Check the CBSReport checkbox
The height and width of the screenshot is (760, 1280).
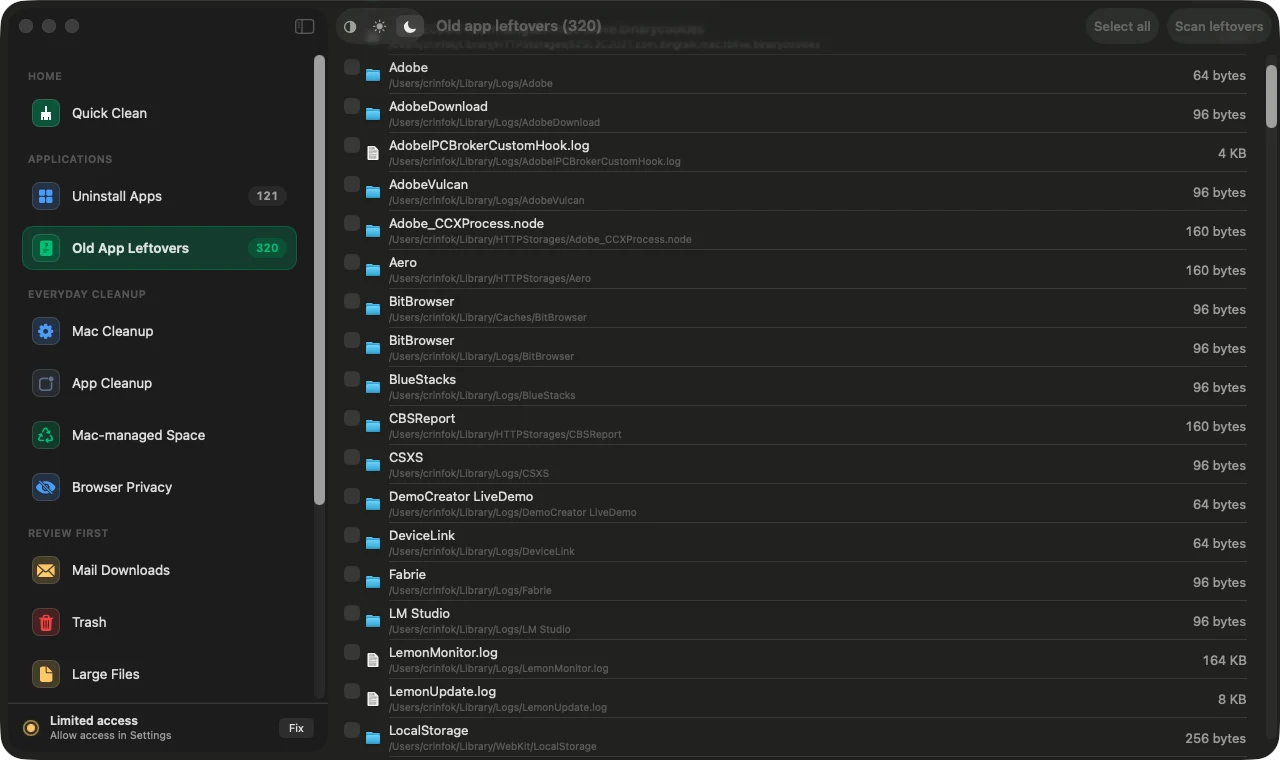coord(352,418)
